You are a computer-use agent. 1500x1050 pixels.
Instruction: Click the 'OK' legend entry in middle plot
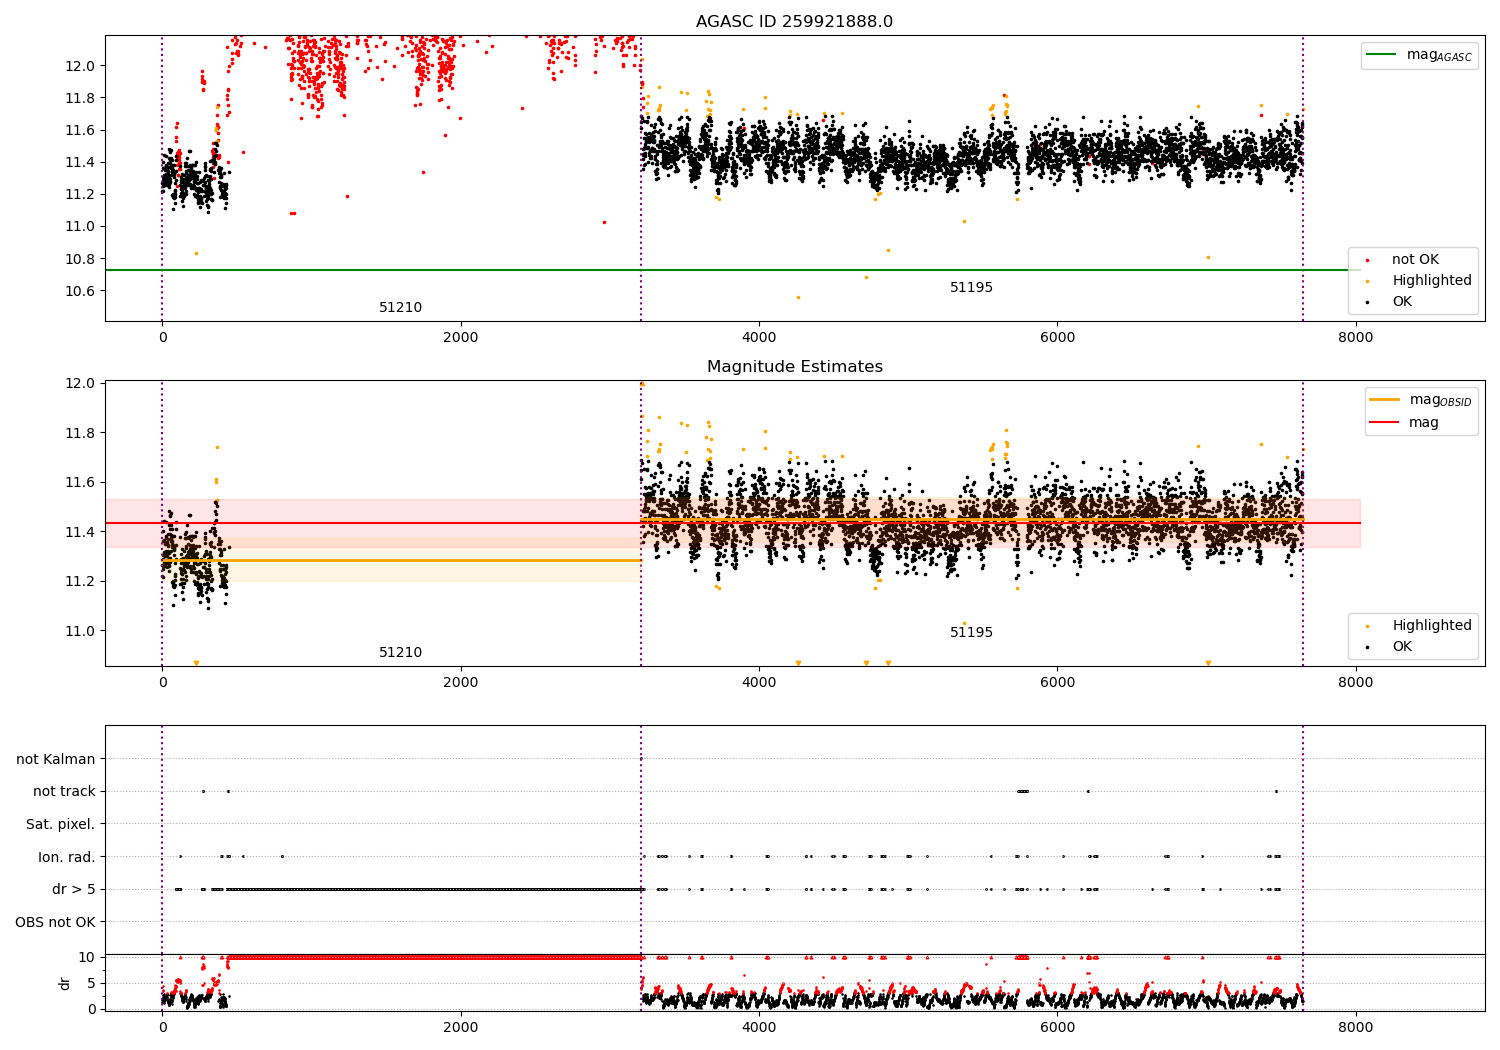pos(1402,647)
